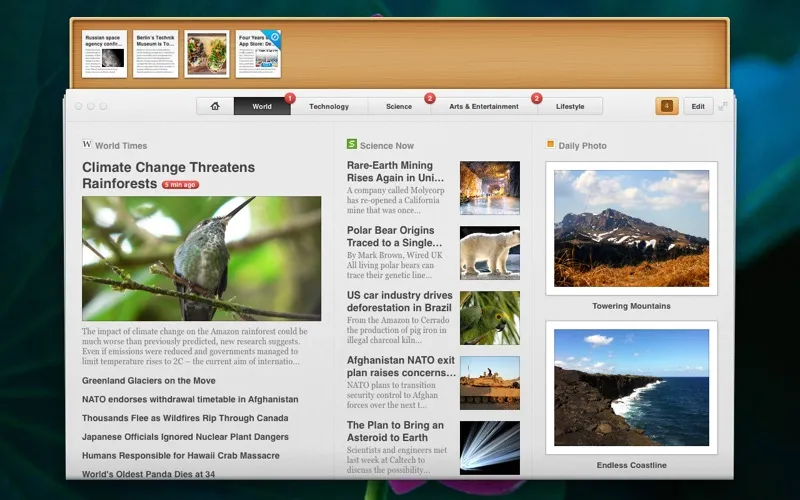This screenshot has height=500, width=800.
Task: Click the Daily Photo orange feed icon
Action: click(550, 144)
